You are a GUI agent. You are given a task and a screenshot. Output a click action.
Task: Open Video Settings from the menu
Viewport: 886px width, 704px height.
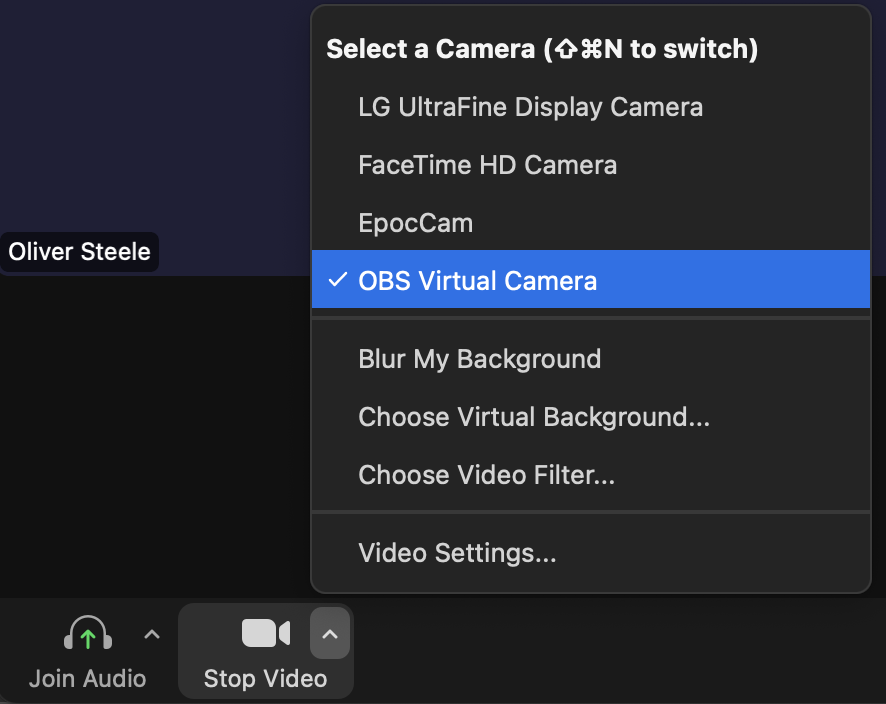coord(457,553)
